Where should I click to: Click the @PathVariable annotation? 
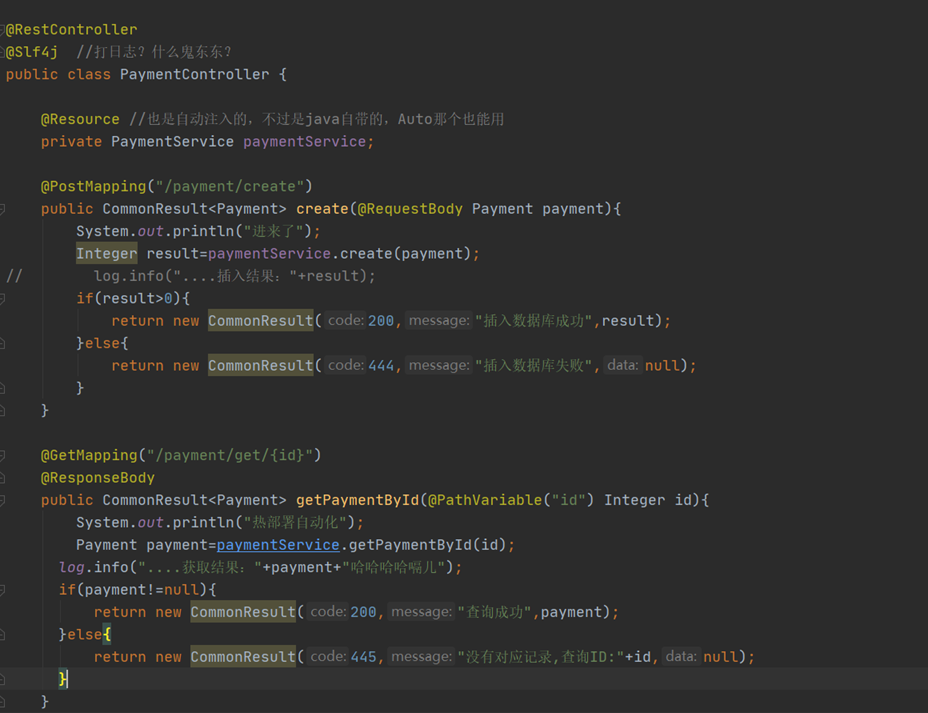[485, 501]
